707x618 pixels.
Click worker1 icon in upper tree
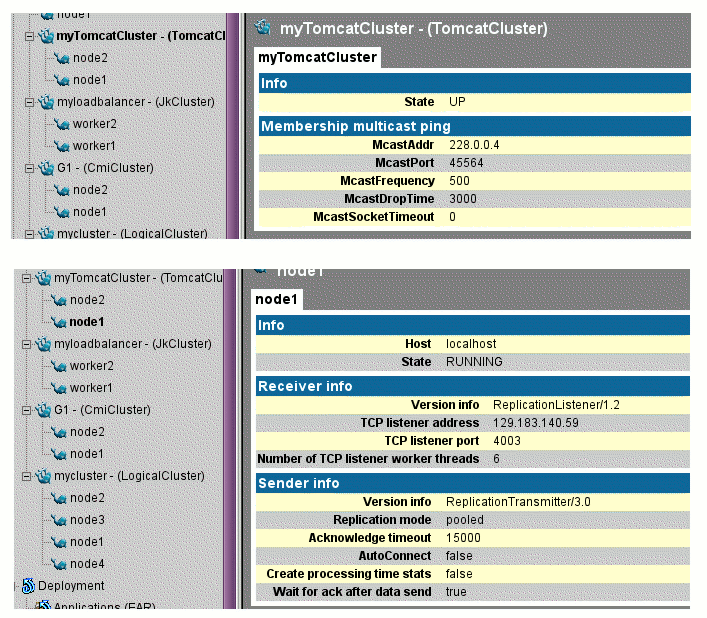(62, 146)
